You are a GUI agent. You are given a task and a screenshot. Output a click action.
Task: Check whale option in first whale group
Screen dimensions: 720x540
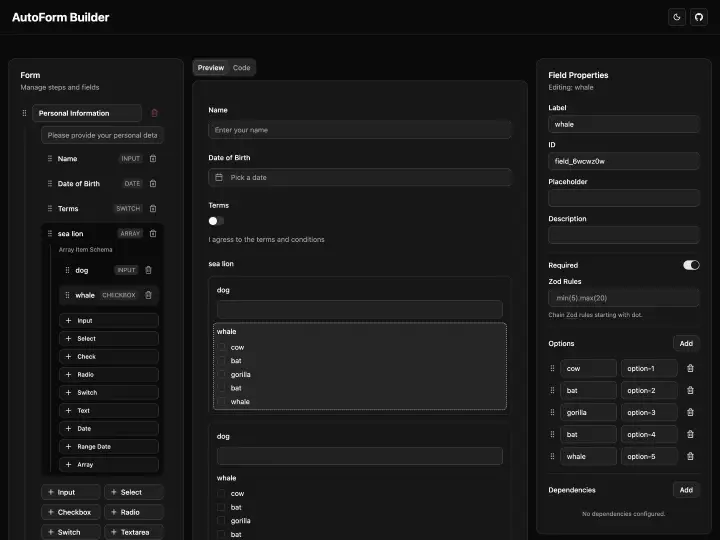coord(221,401)
